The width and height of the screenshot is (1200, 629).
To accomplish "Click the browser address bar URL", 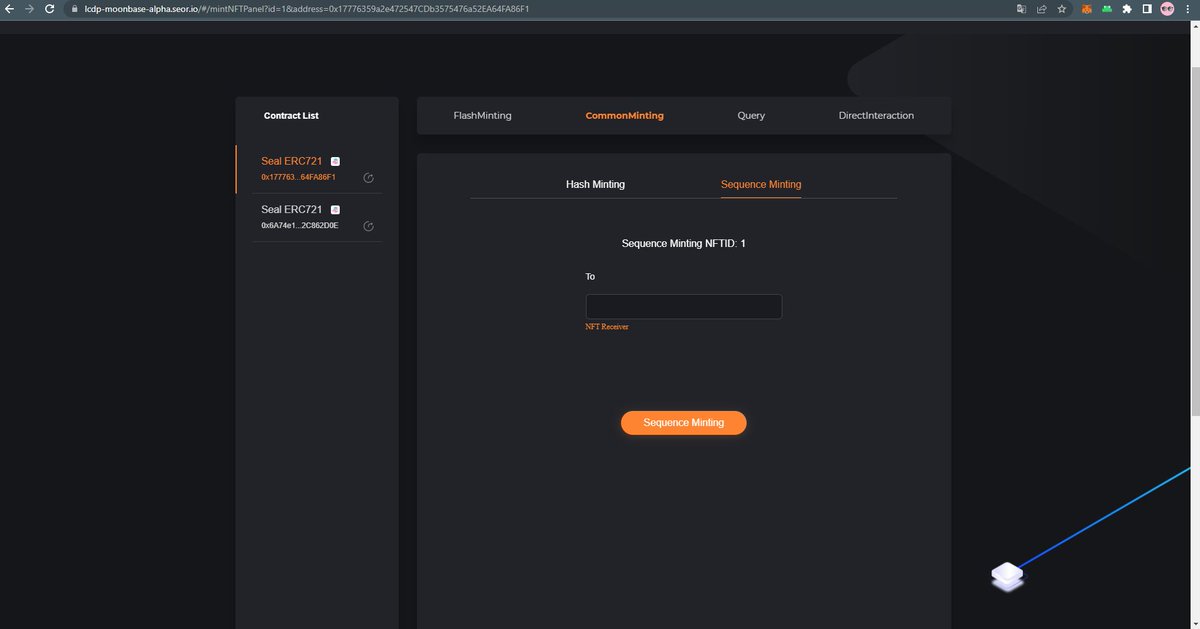I will pos(306,8).
